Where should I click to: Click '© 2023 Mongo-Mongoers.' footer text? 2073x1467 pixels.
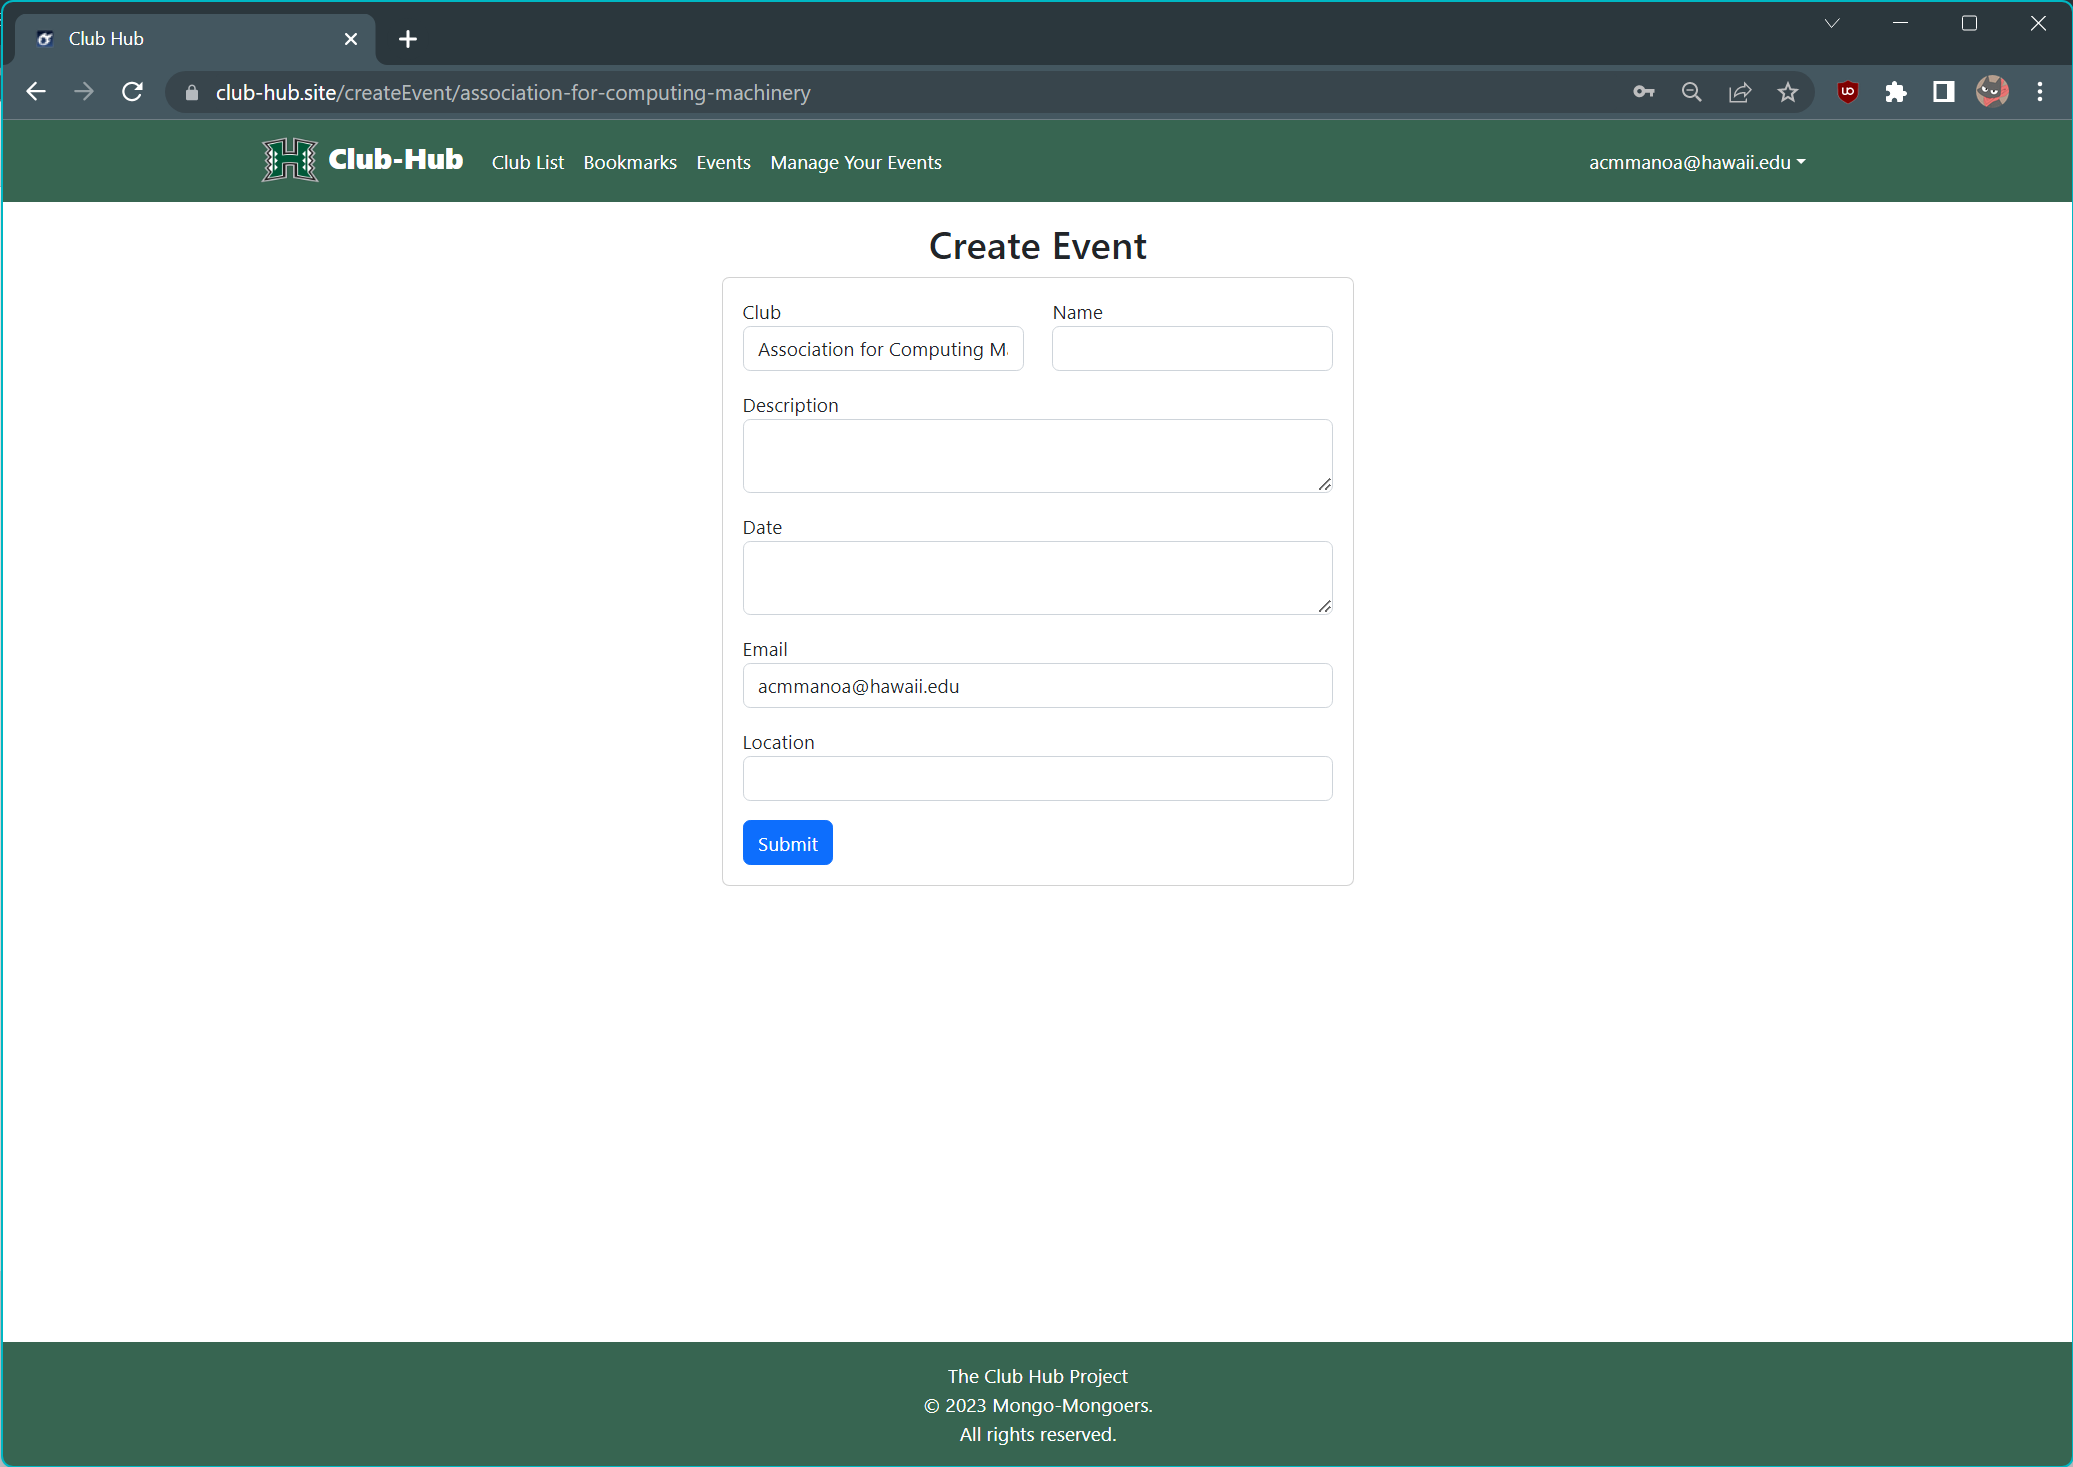pos(1037,1405)
